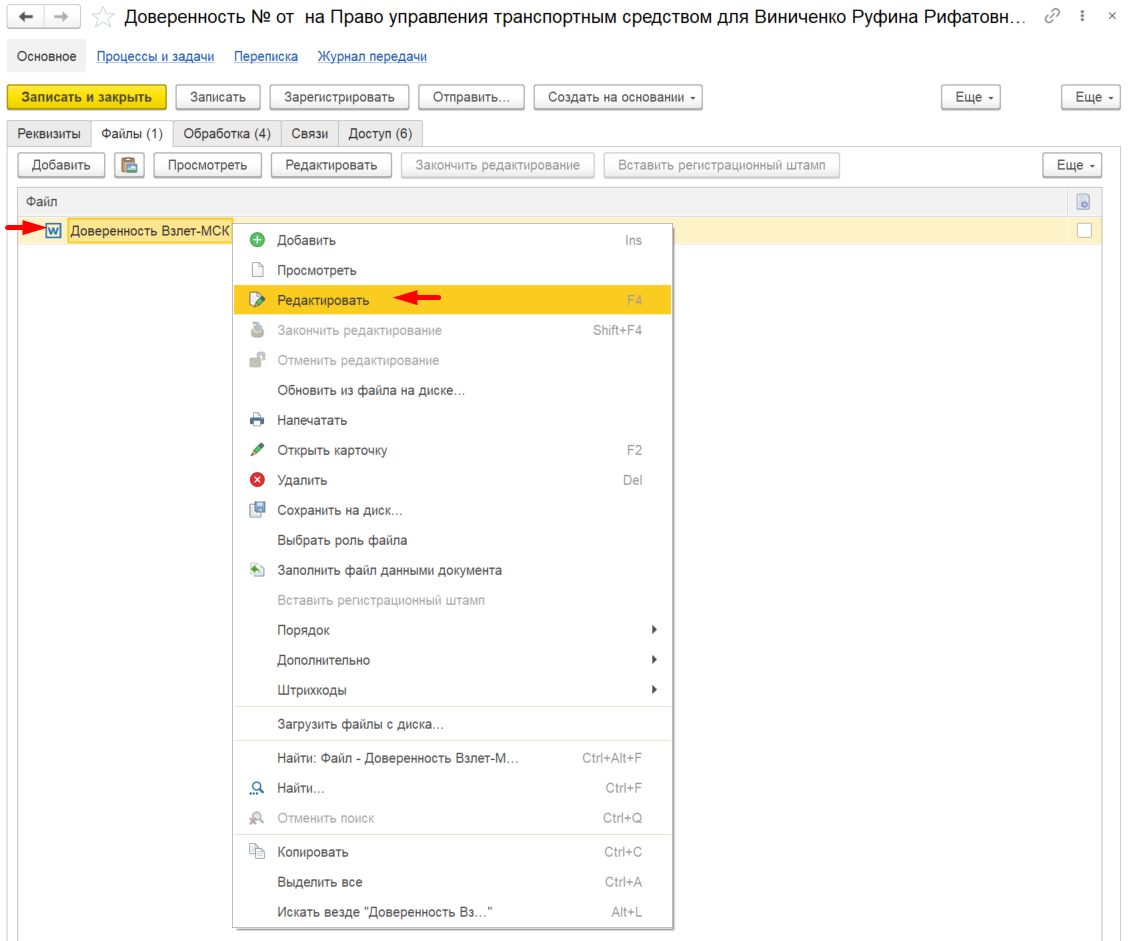
Task: Click the magnifier icon next to Найти...
Action: pyautogui.click(x=257, y=788)
